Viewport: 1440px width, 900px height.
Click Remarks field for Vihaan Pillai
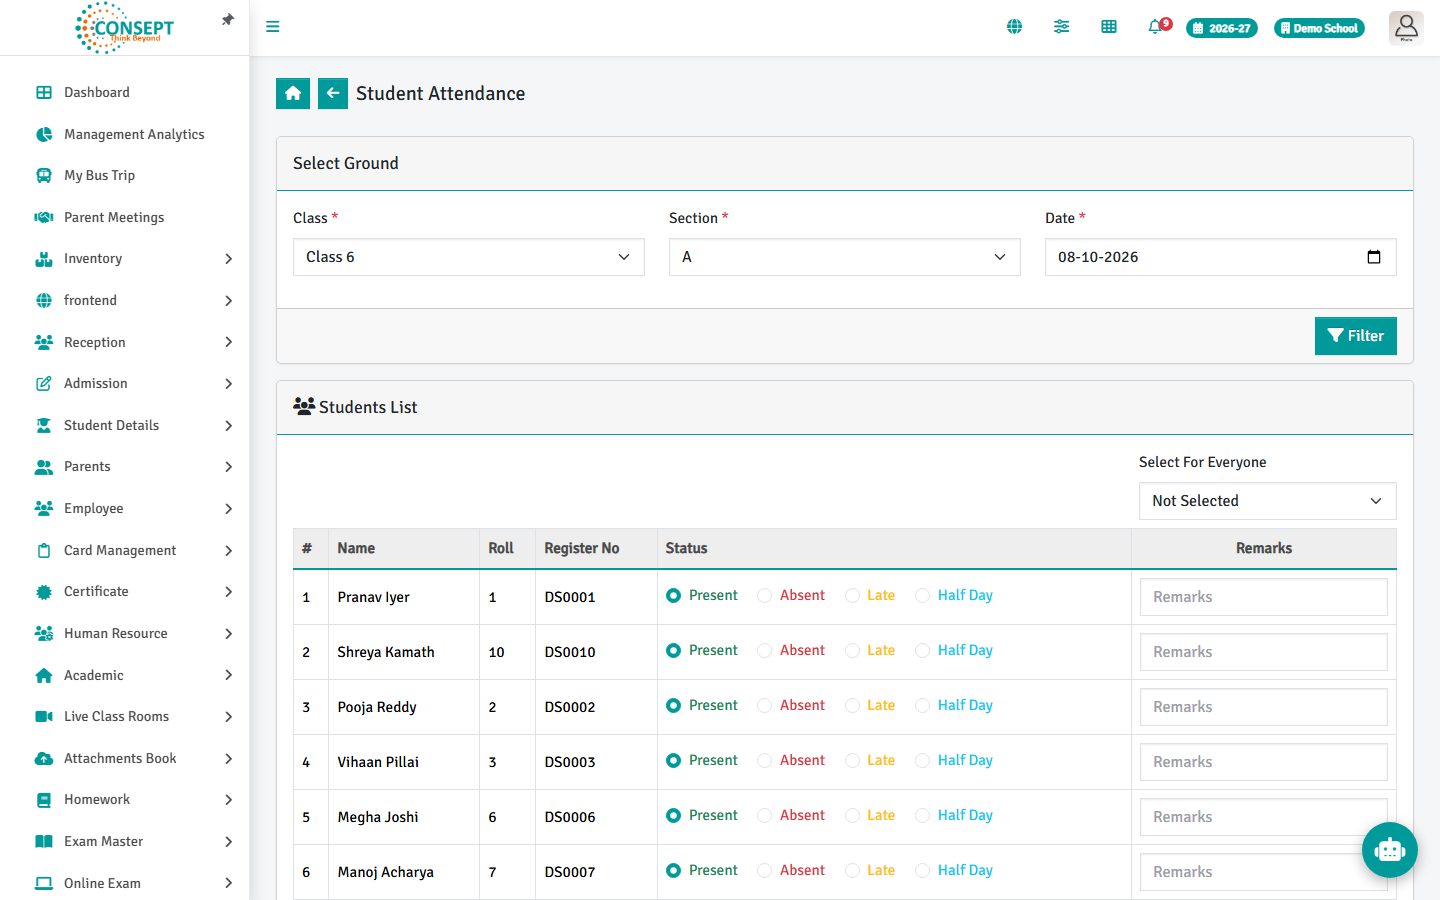1264,762
